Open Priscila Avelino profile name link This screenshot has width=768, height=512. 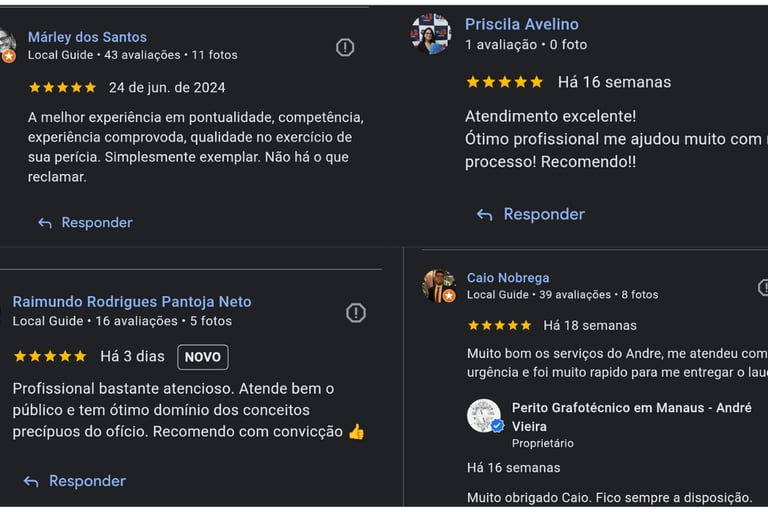(521, 24)
